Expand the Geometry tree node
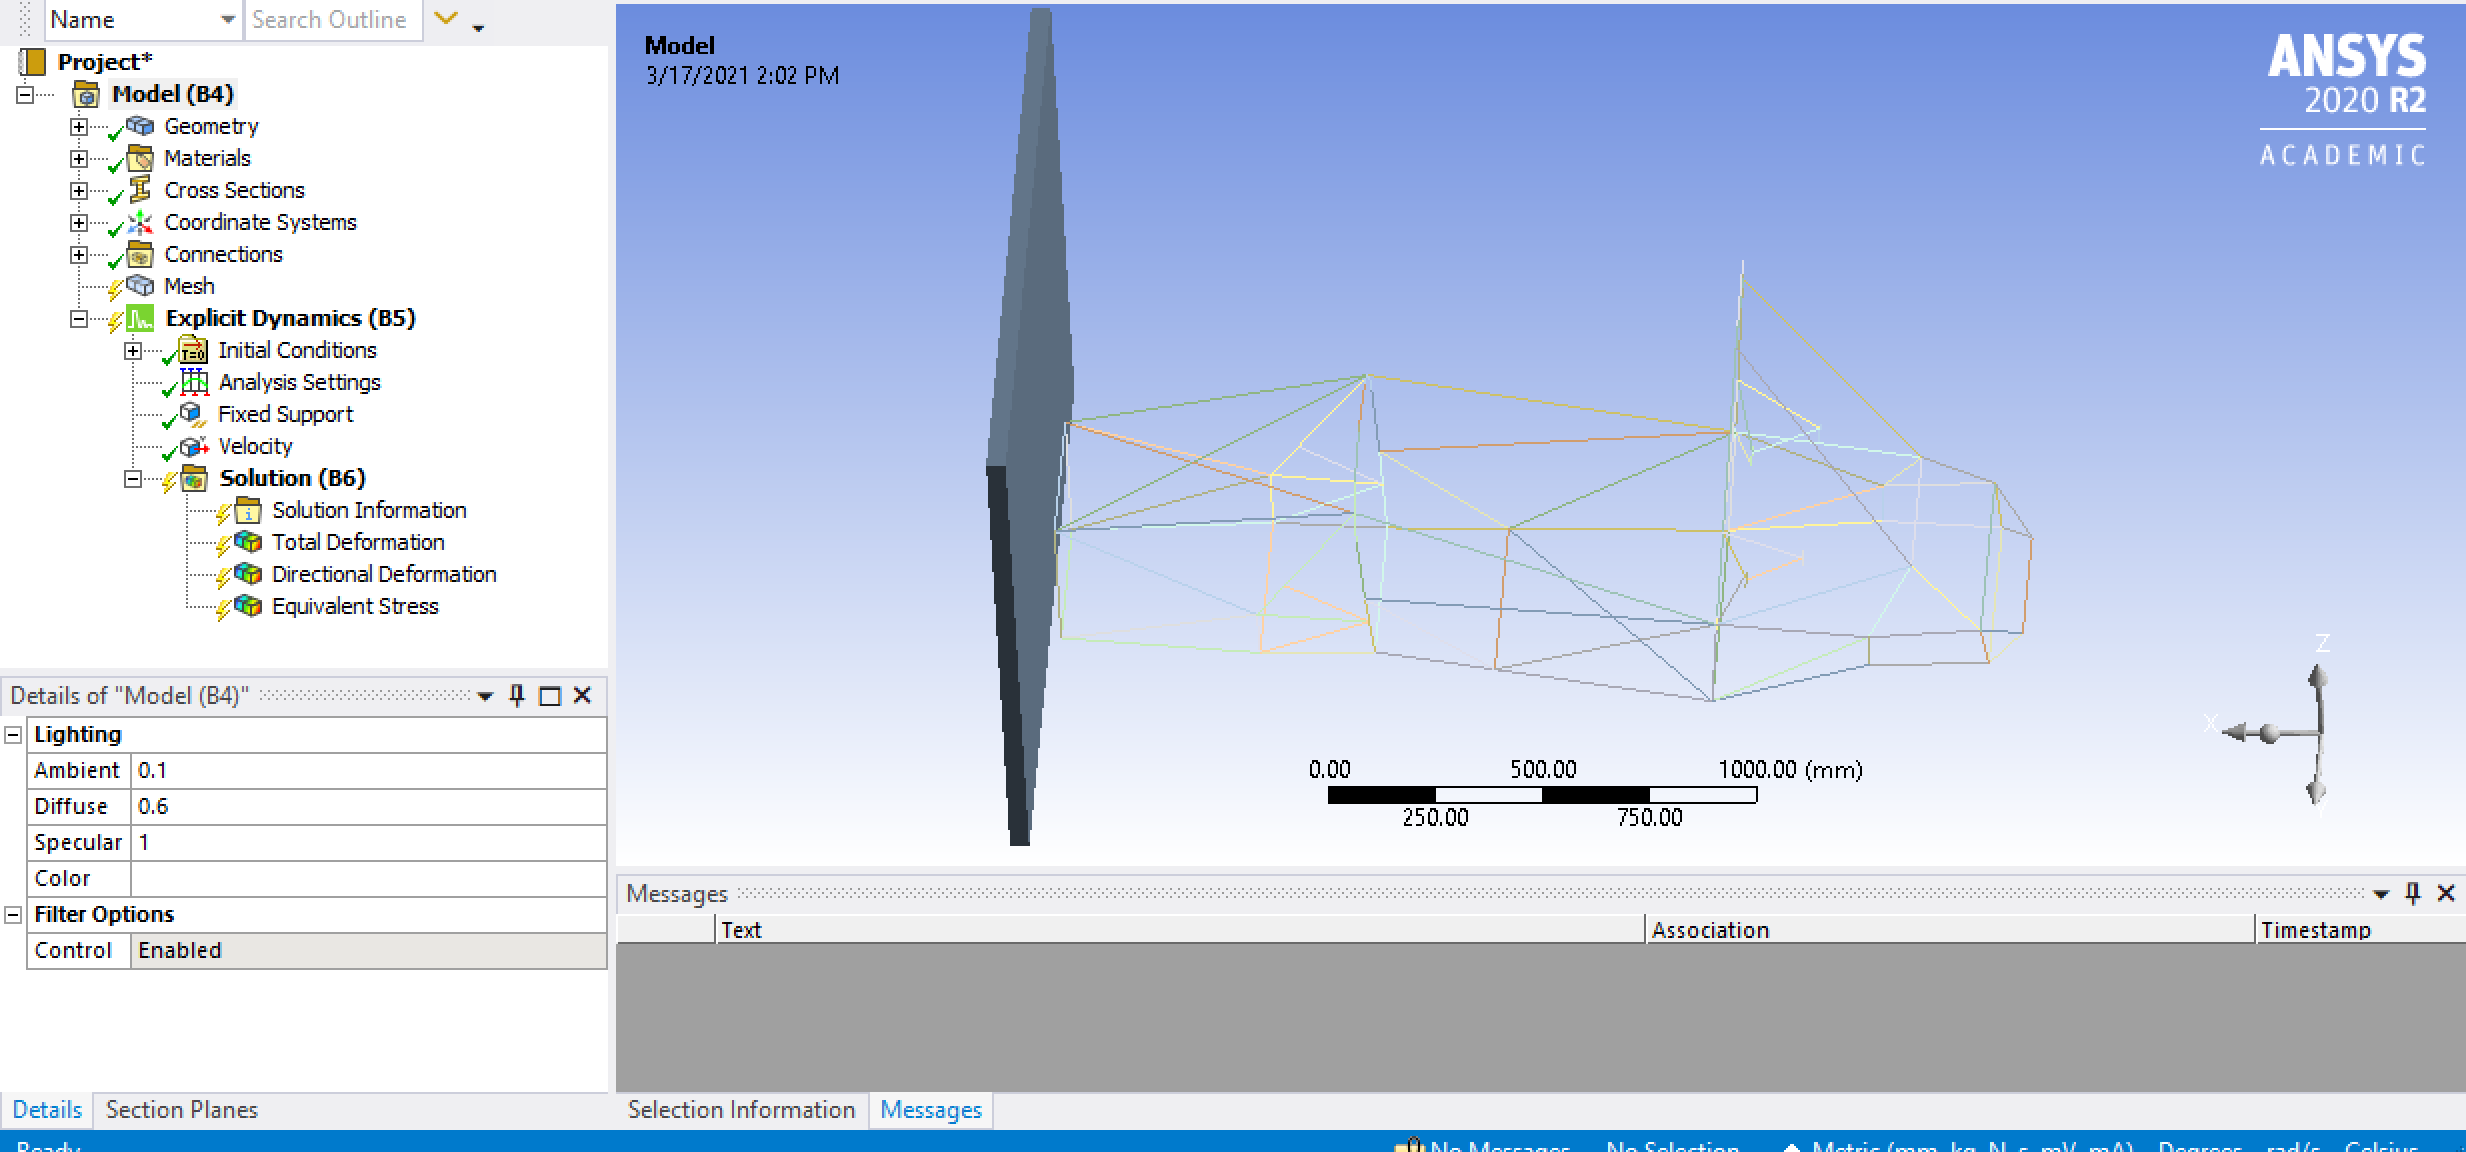 79,127
